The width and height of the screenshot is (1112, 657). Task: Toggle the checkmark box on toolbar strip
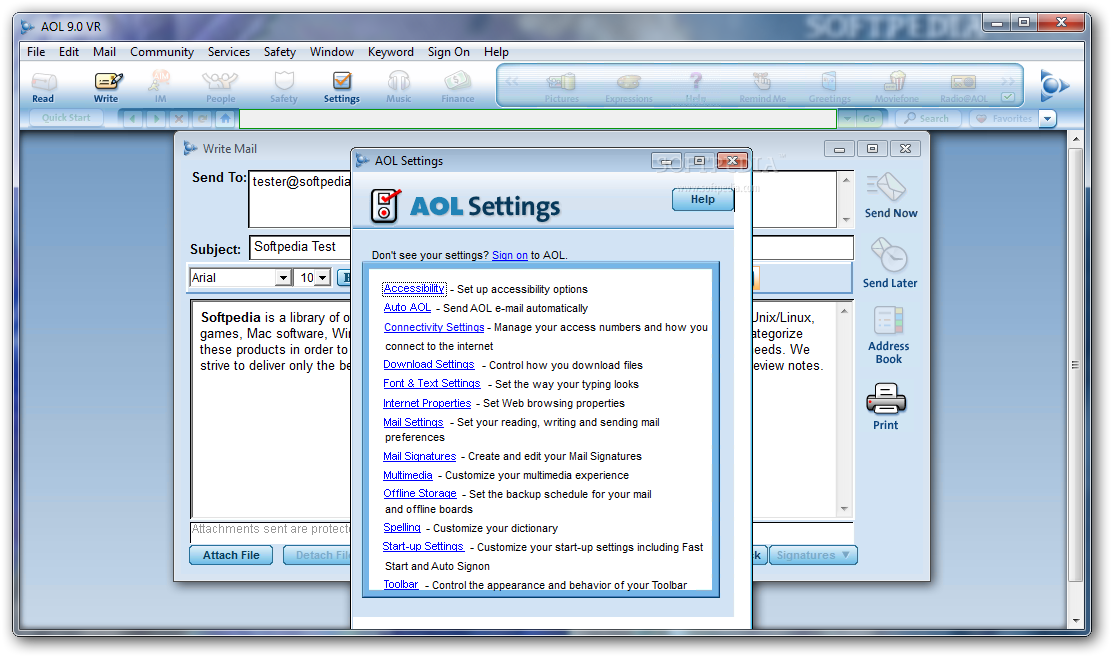(1008, 97)
